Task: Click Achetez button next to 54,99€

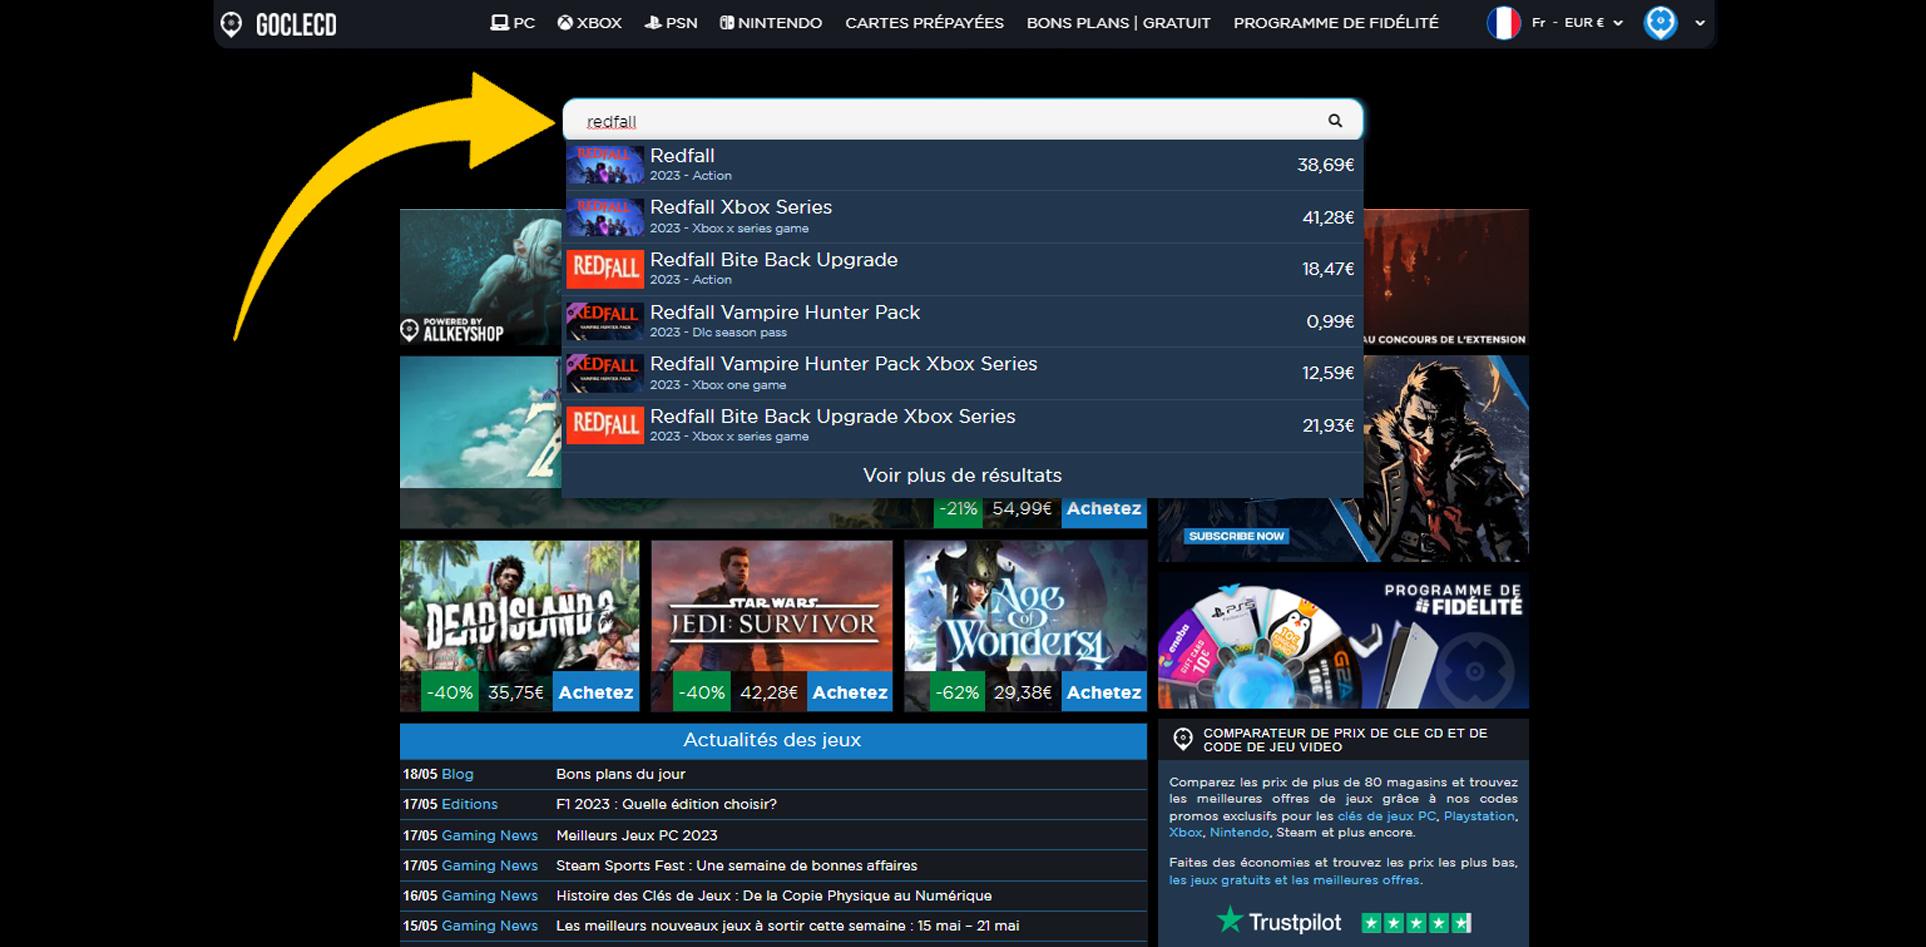Action: [1103, 509]
